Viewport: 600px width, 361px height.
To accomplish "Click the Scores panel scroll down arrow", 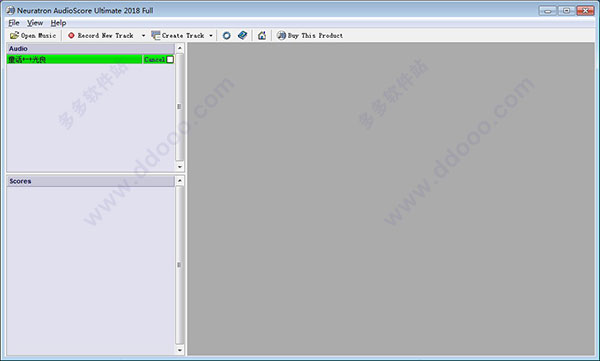I will tap(179, 350).
